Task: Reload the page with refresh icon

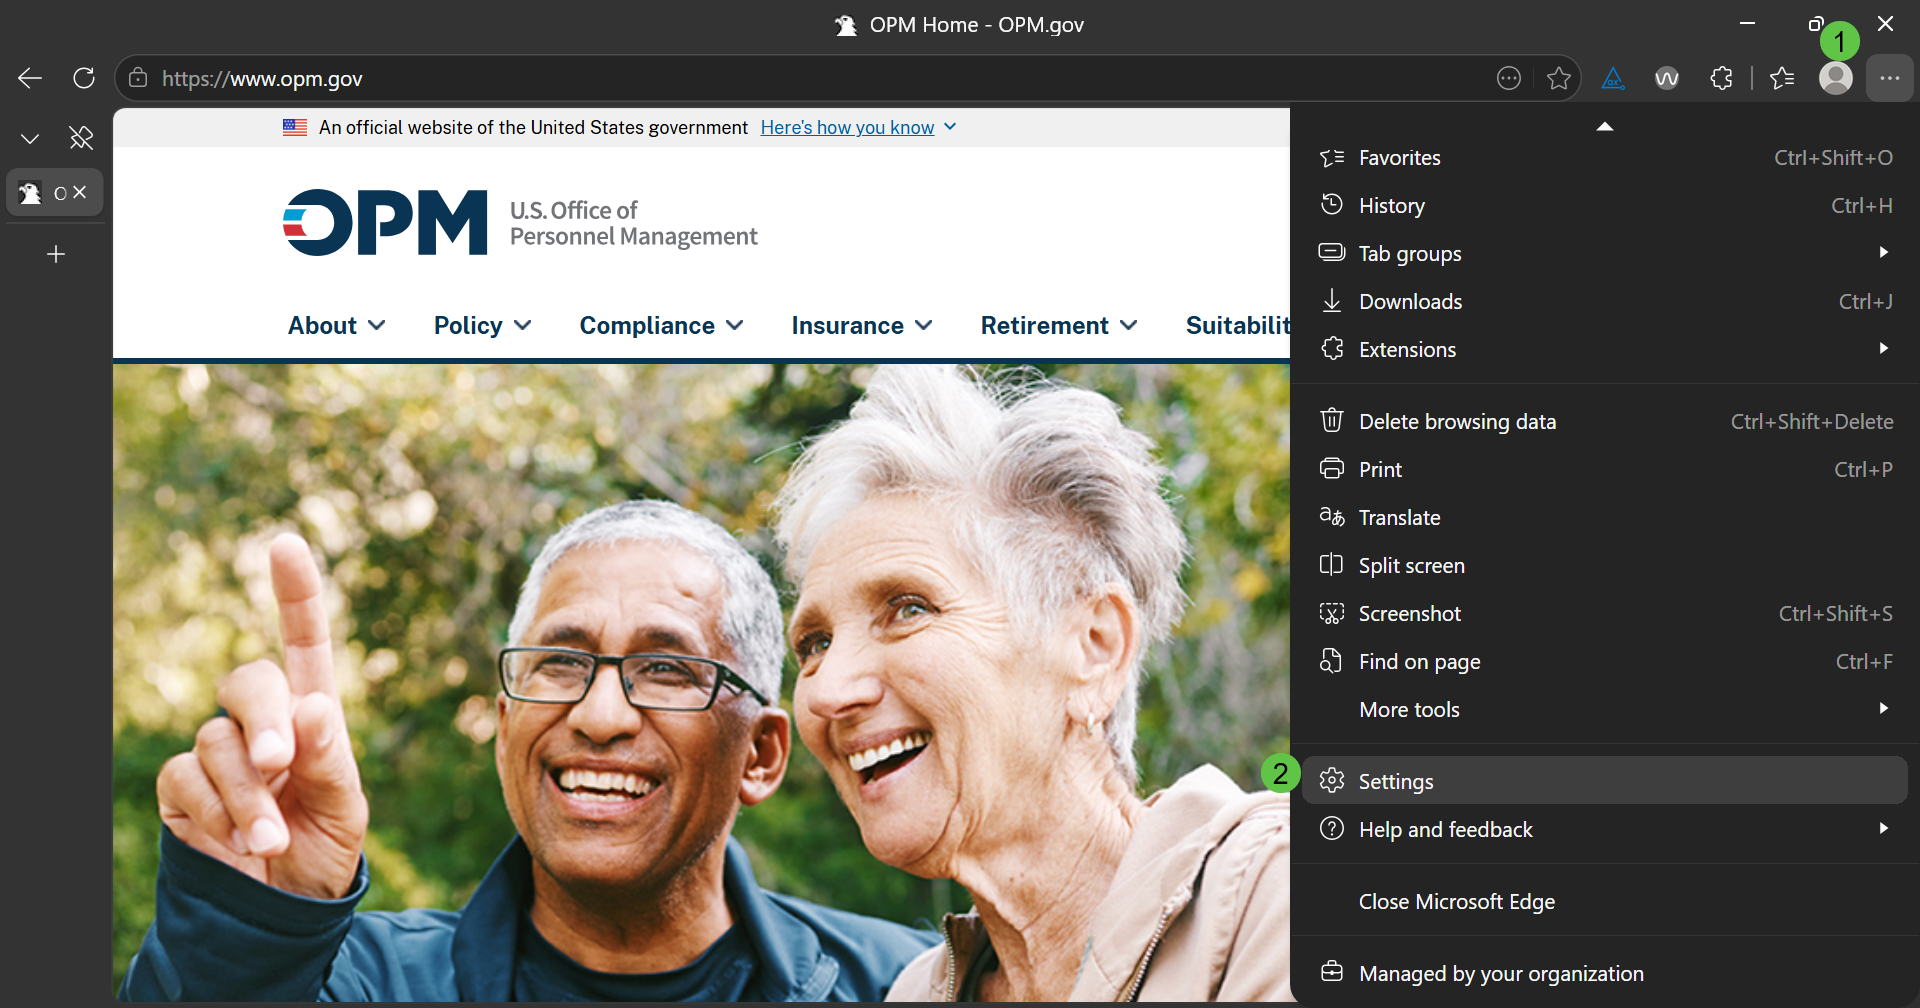Action: (x=84, y=78)
